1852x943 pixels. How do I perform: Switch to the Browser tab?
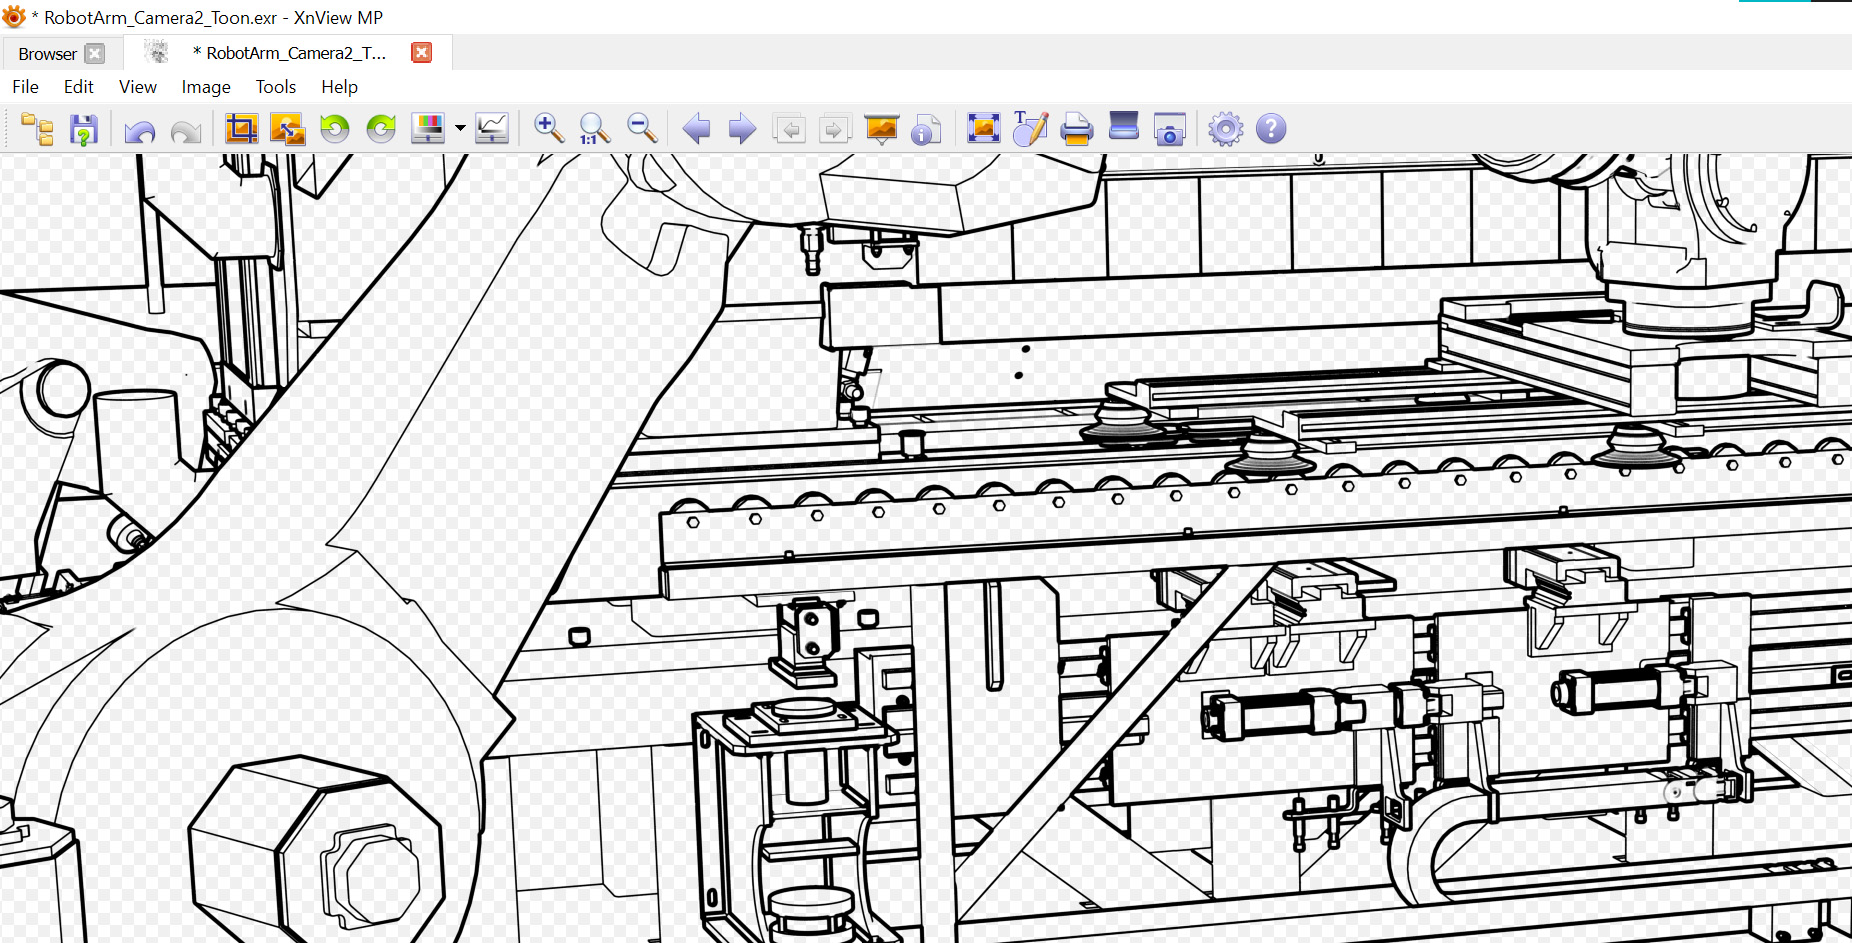[47, 54]
